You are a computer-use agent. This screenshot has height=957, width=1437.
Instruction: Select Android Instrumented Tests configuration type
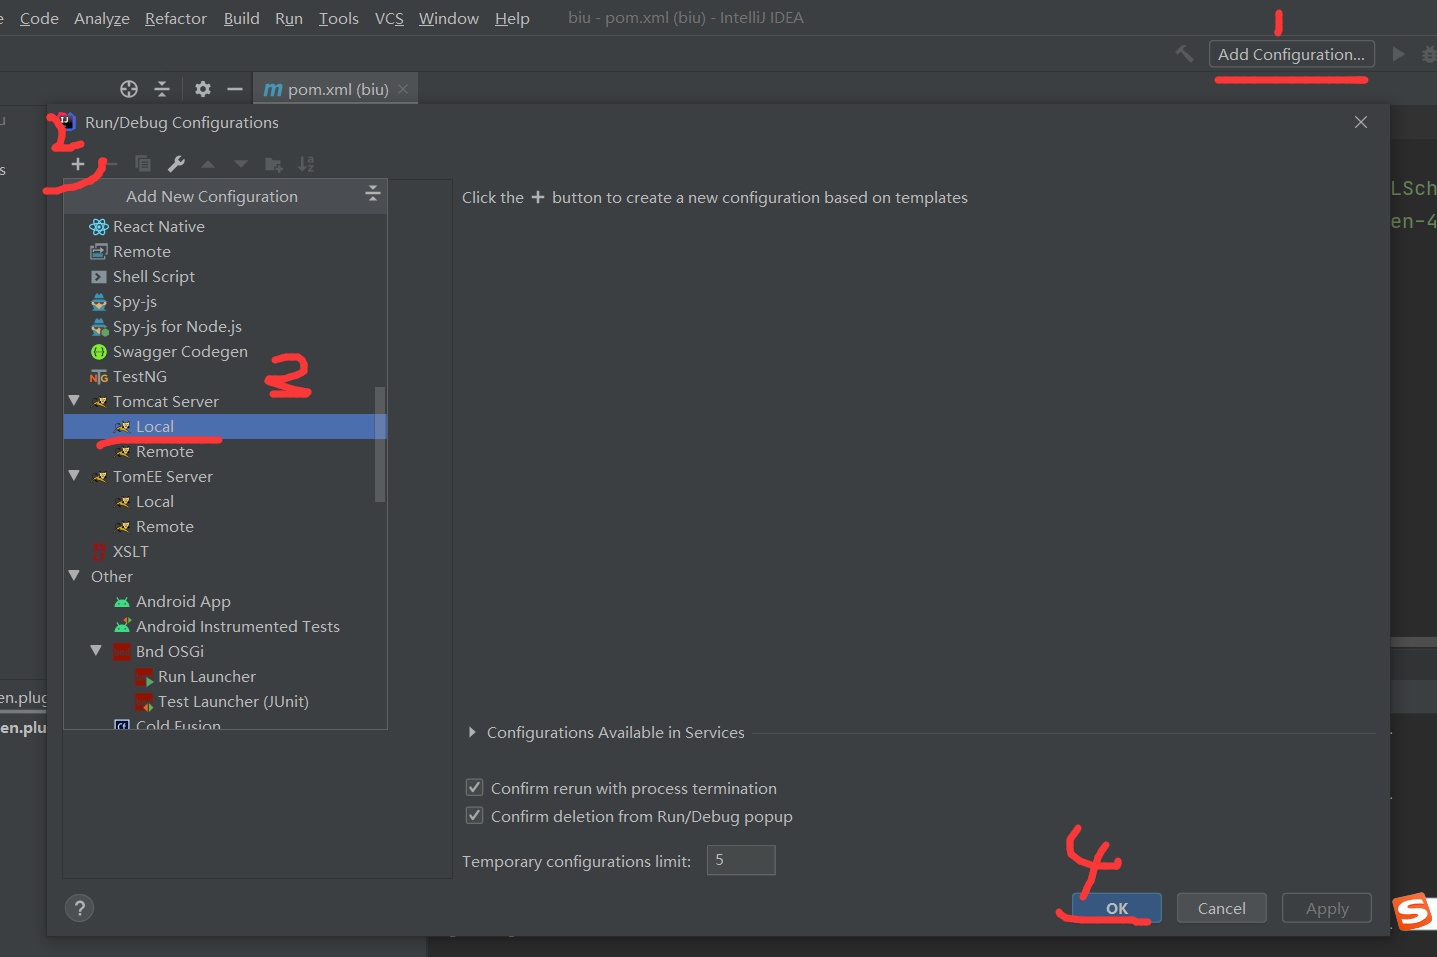tap(238, 626)
